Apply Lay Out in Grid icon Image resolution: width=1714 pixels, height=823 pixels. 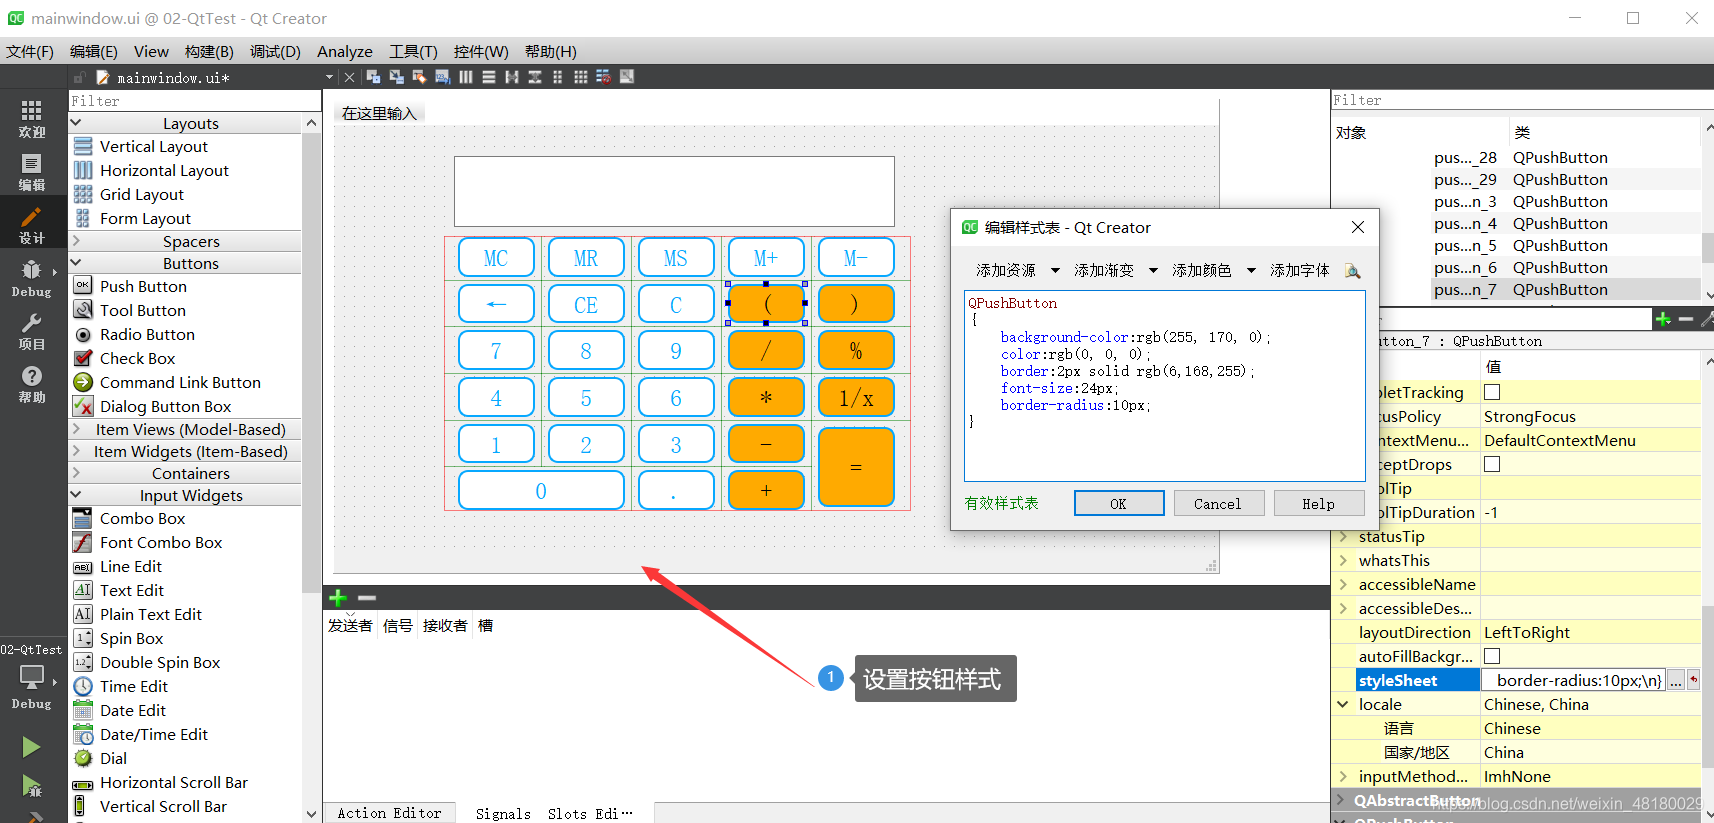click(581, 77)
